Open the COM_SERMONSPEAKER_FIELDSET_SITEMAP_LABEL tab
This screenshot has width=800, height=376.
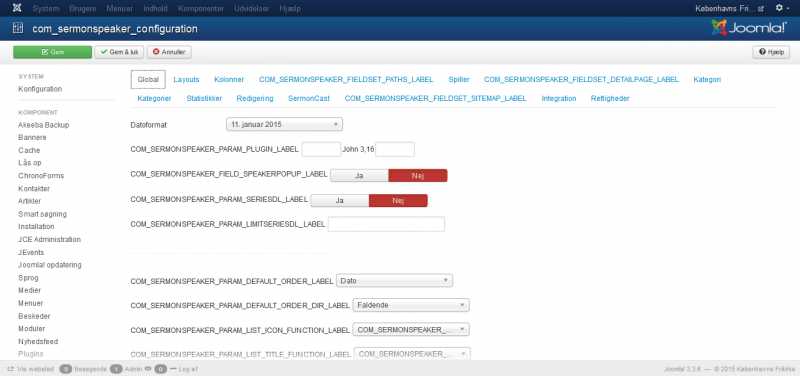435,98
